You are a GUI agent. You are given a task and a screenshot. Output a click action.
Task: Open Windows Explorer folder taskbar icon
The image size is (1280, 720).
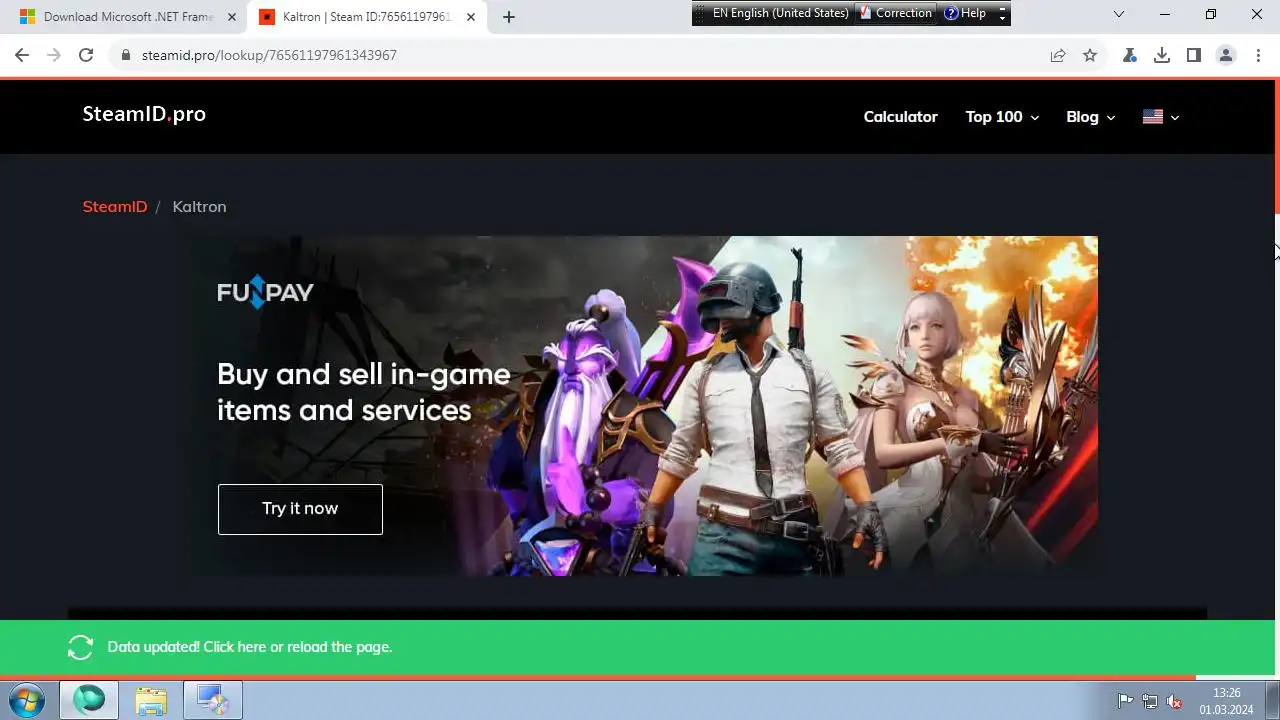(151, 700)
